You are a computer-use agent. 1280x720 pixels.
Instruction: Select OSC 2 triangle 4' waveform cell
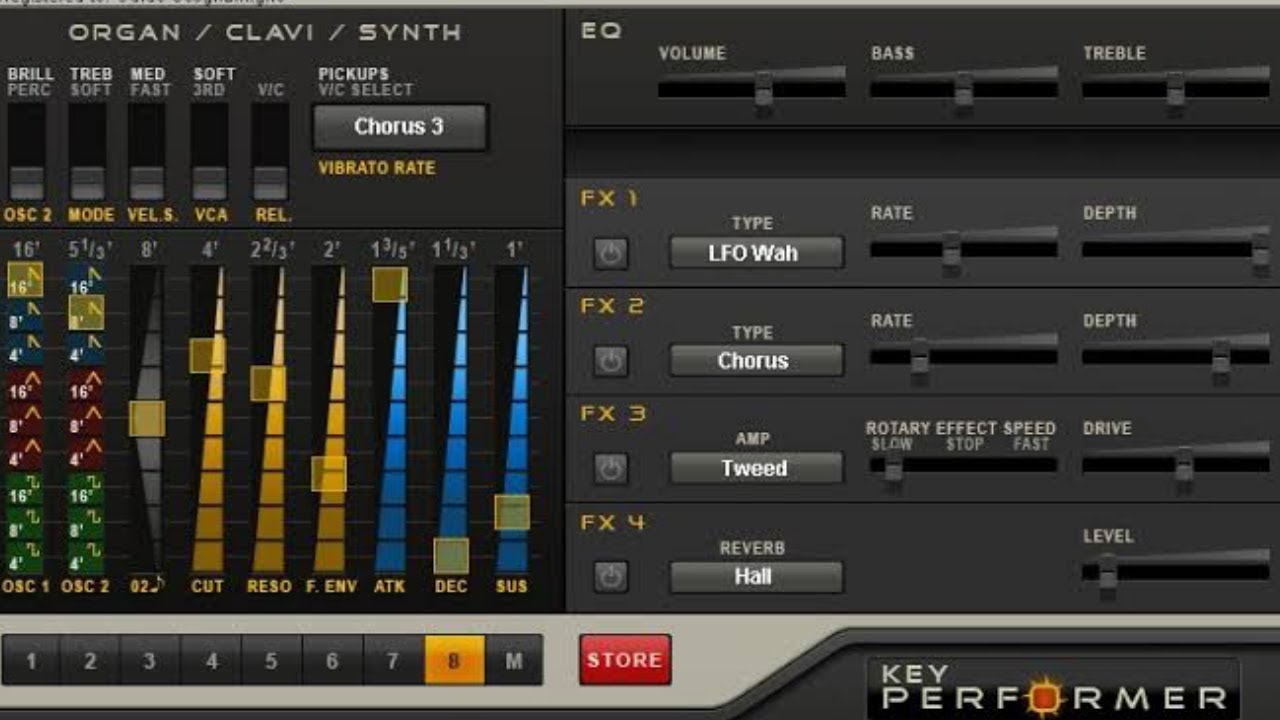(x=86, y=453)
